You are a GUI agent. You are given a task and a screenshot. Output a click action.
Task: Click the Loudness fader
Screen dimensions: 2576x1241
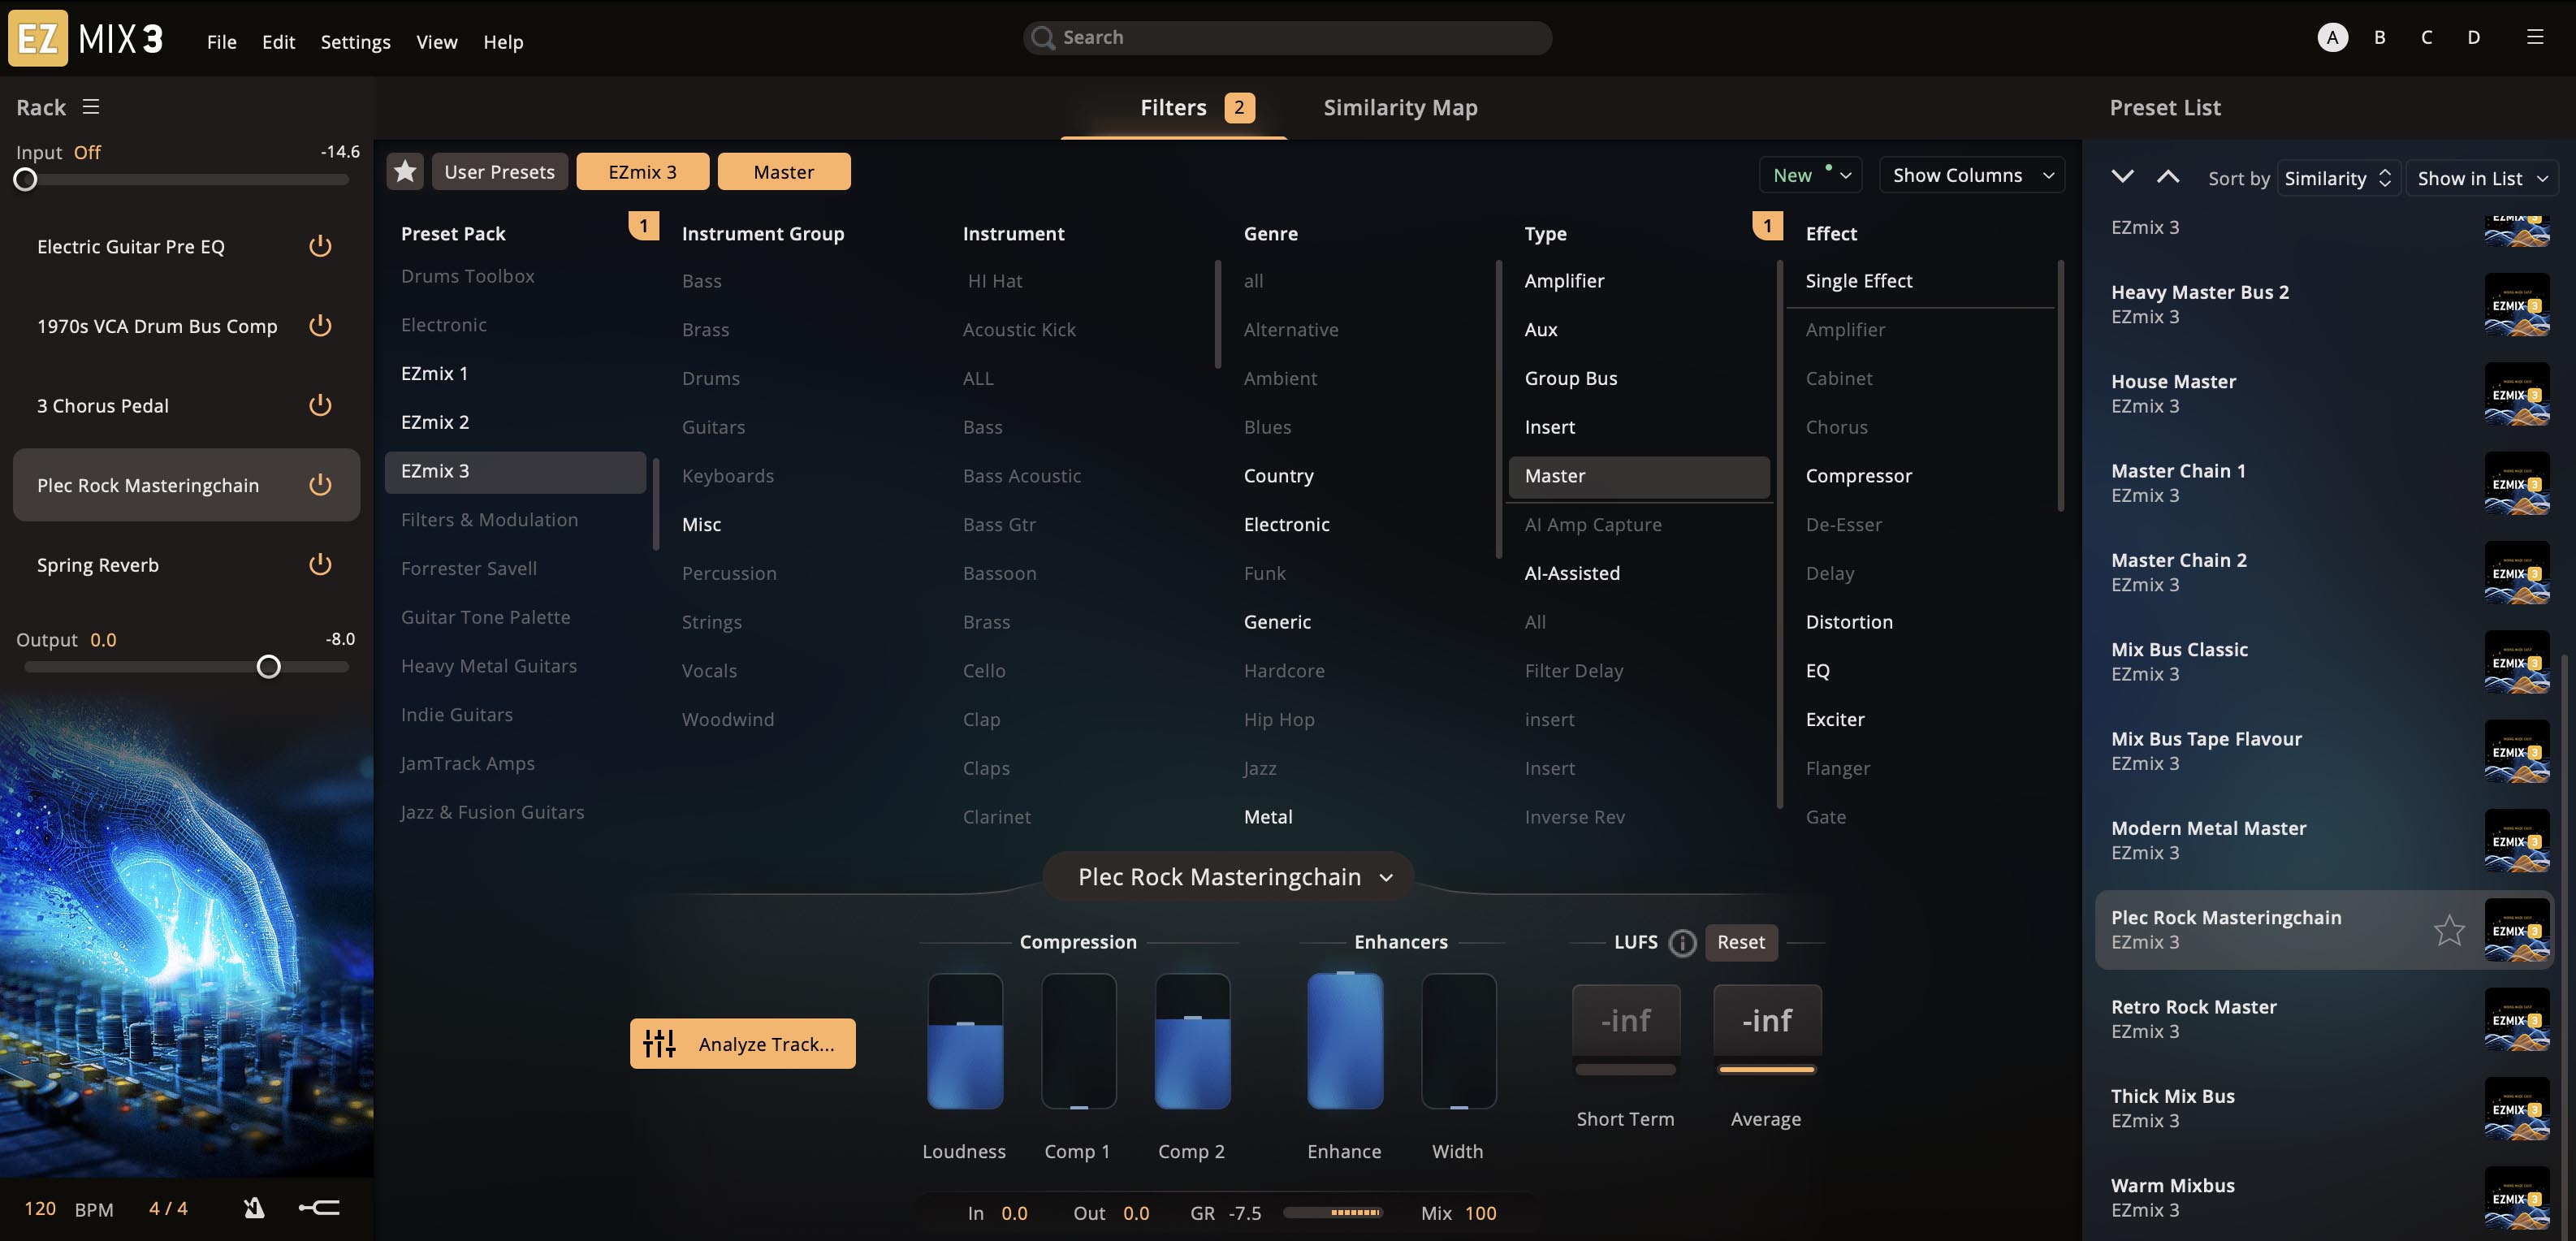(x=965, y=1041)
